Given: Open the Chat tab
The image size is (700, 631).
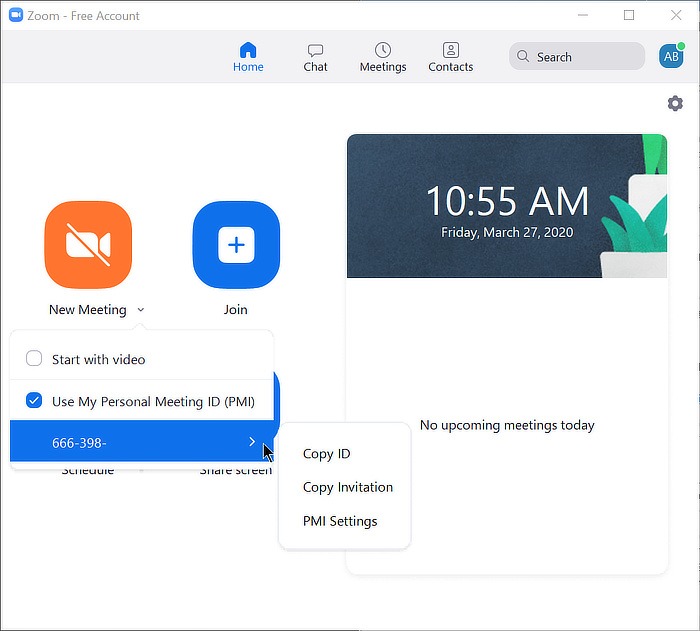Looking at the screenshot, I should [315, 57].
